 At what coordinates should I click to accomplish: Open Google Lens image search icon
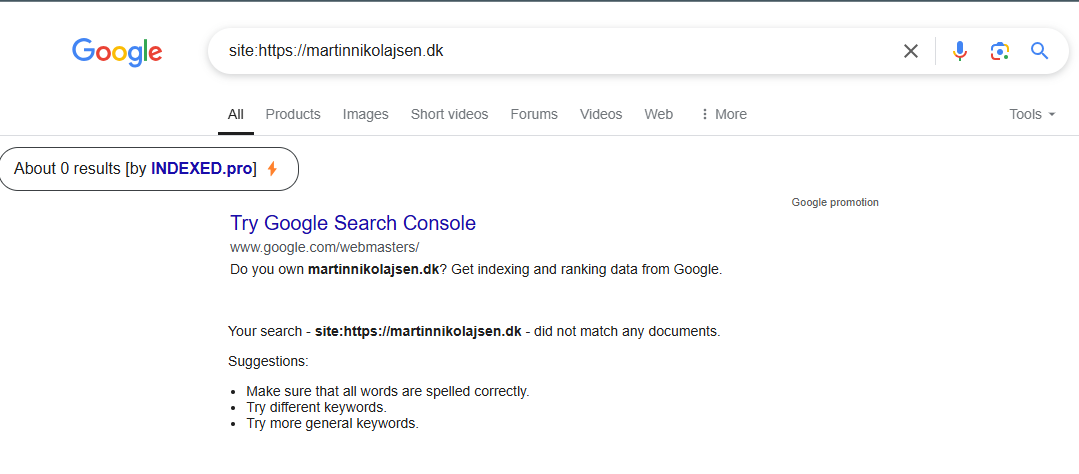pyautogui.click(x=999, y=51)
